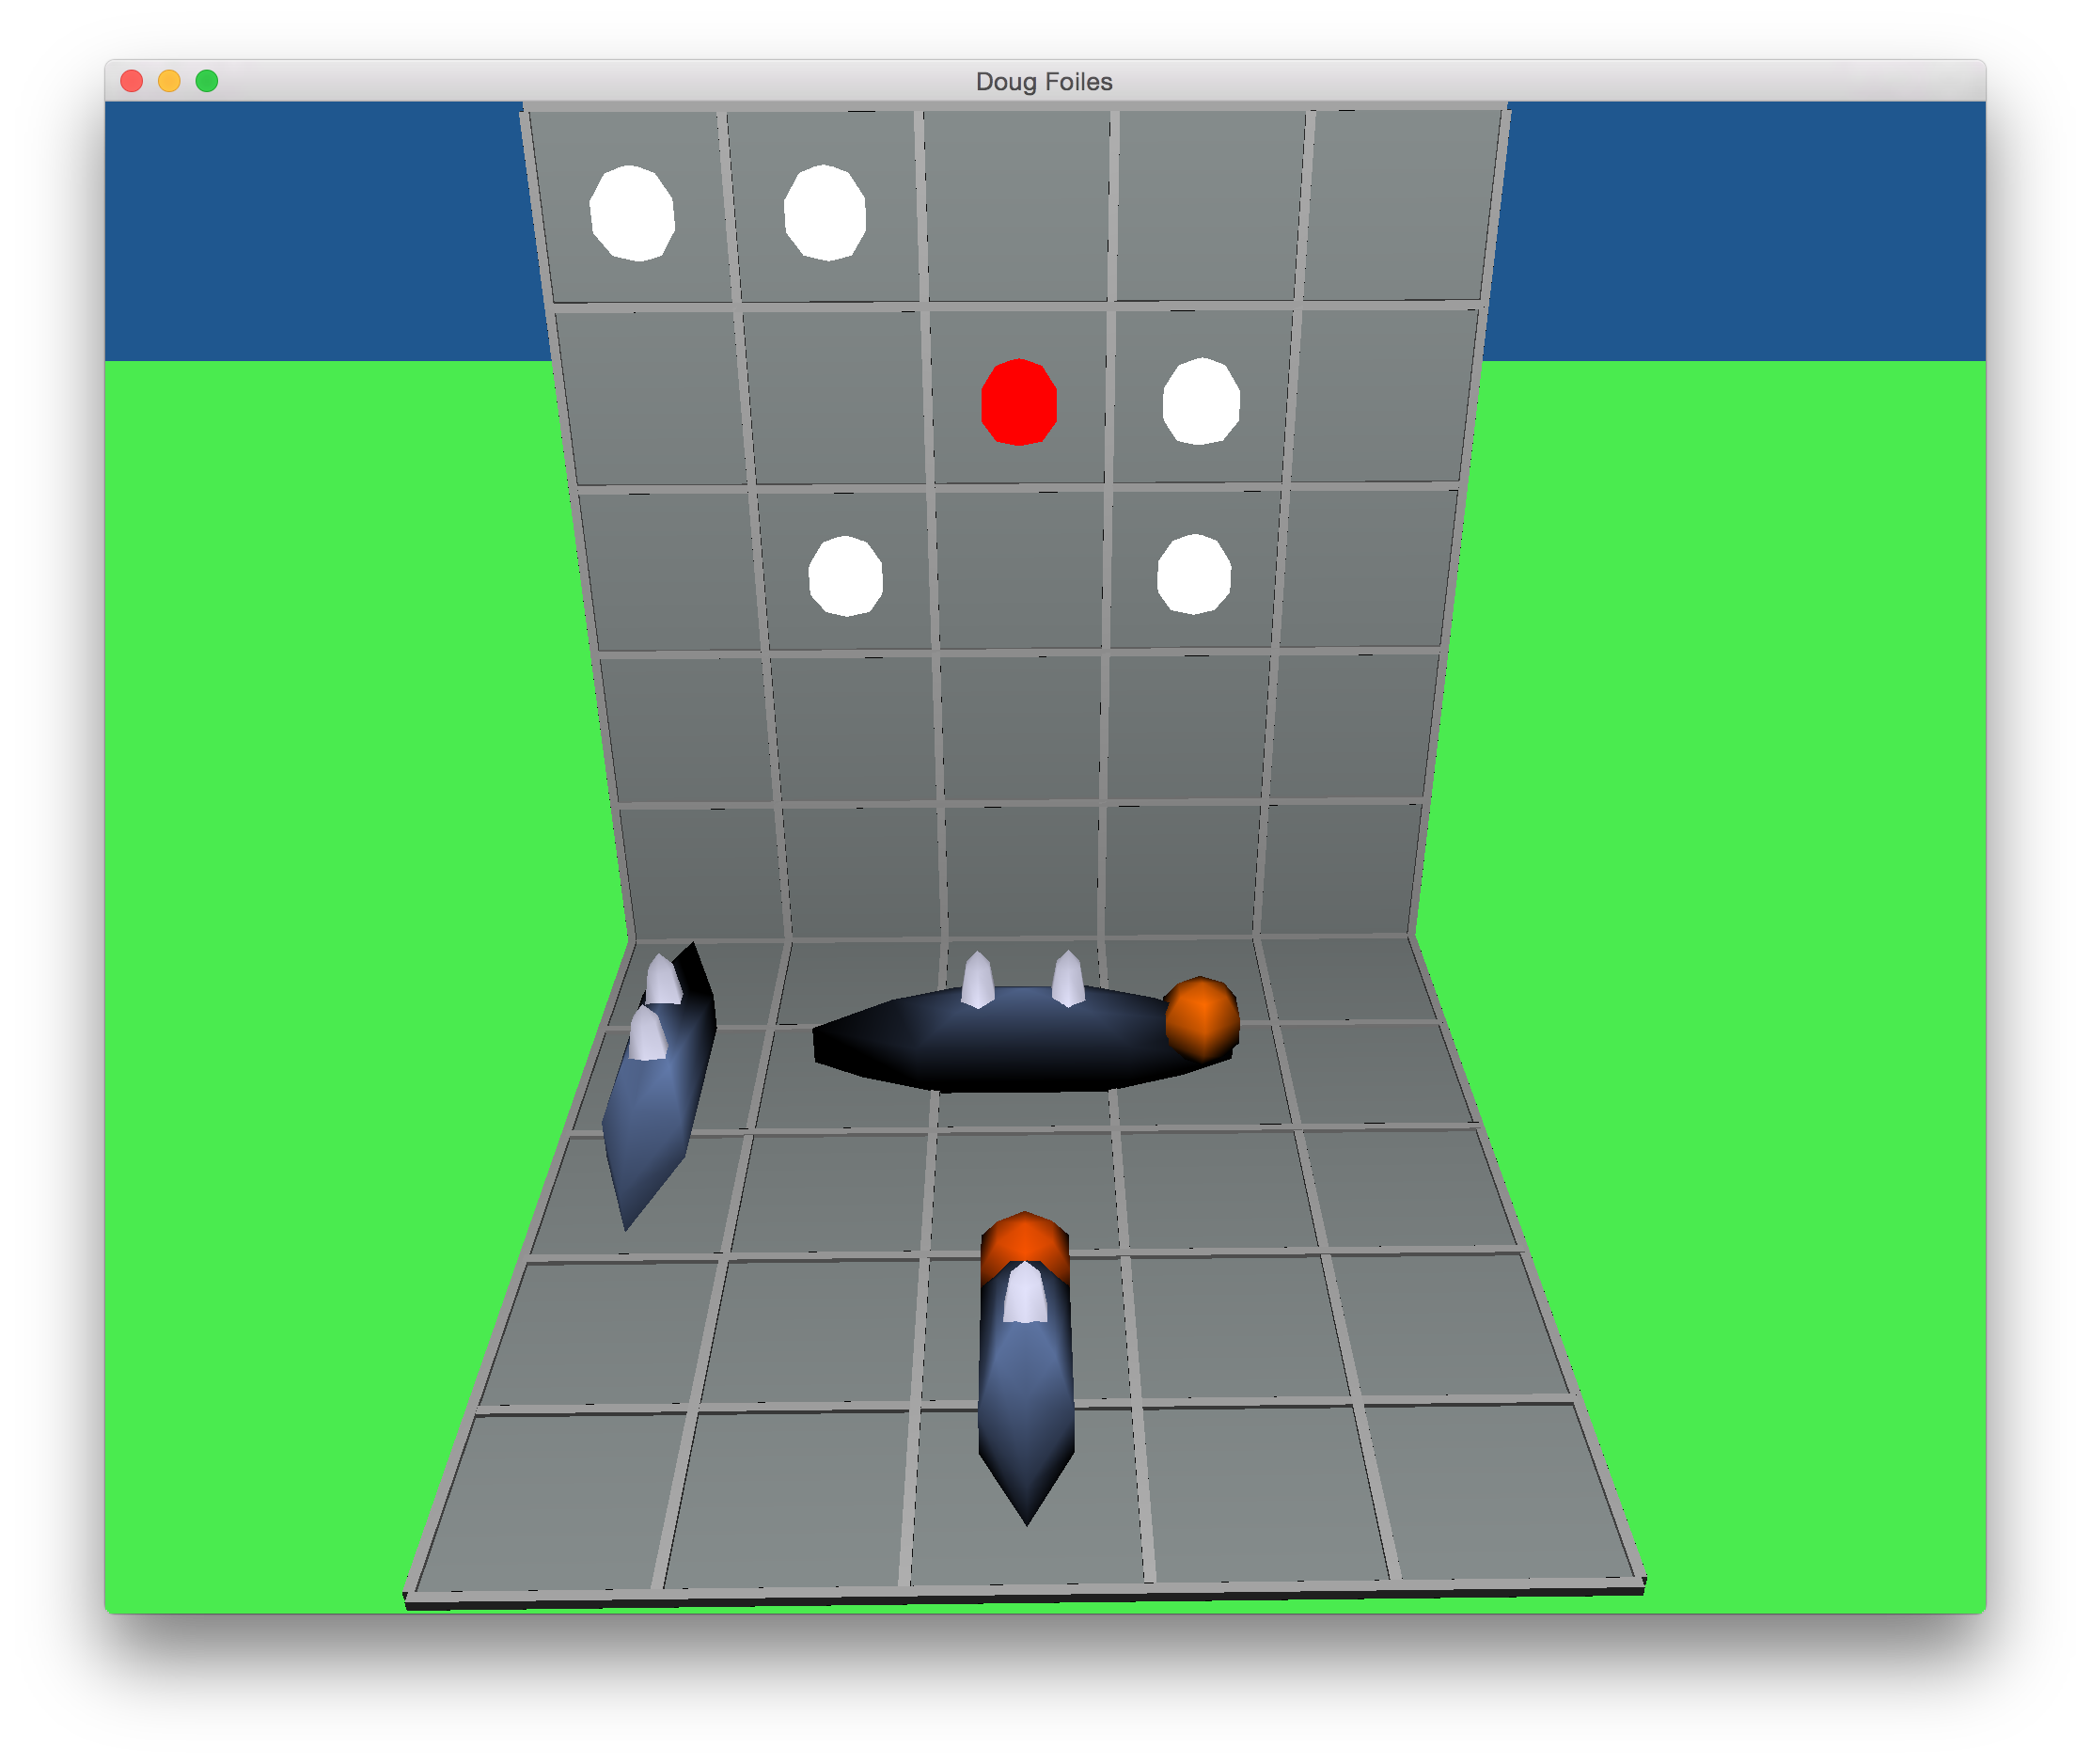
Task: Click the empty wall cell left of the red peg
Action: [x=838, y=397]
